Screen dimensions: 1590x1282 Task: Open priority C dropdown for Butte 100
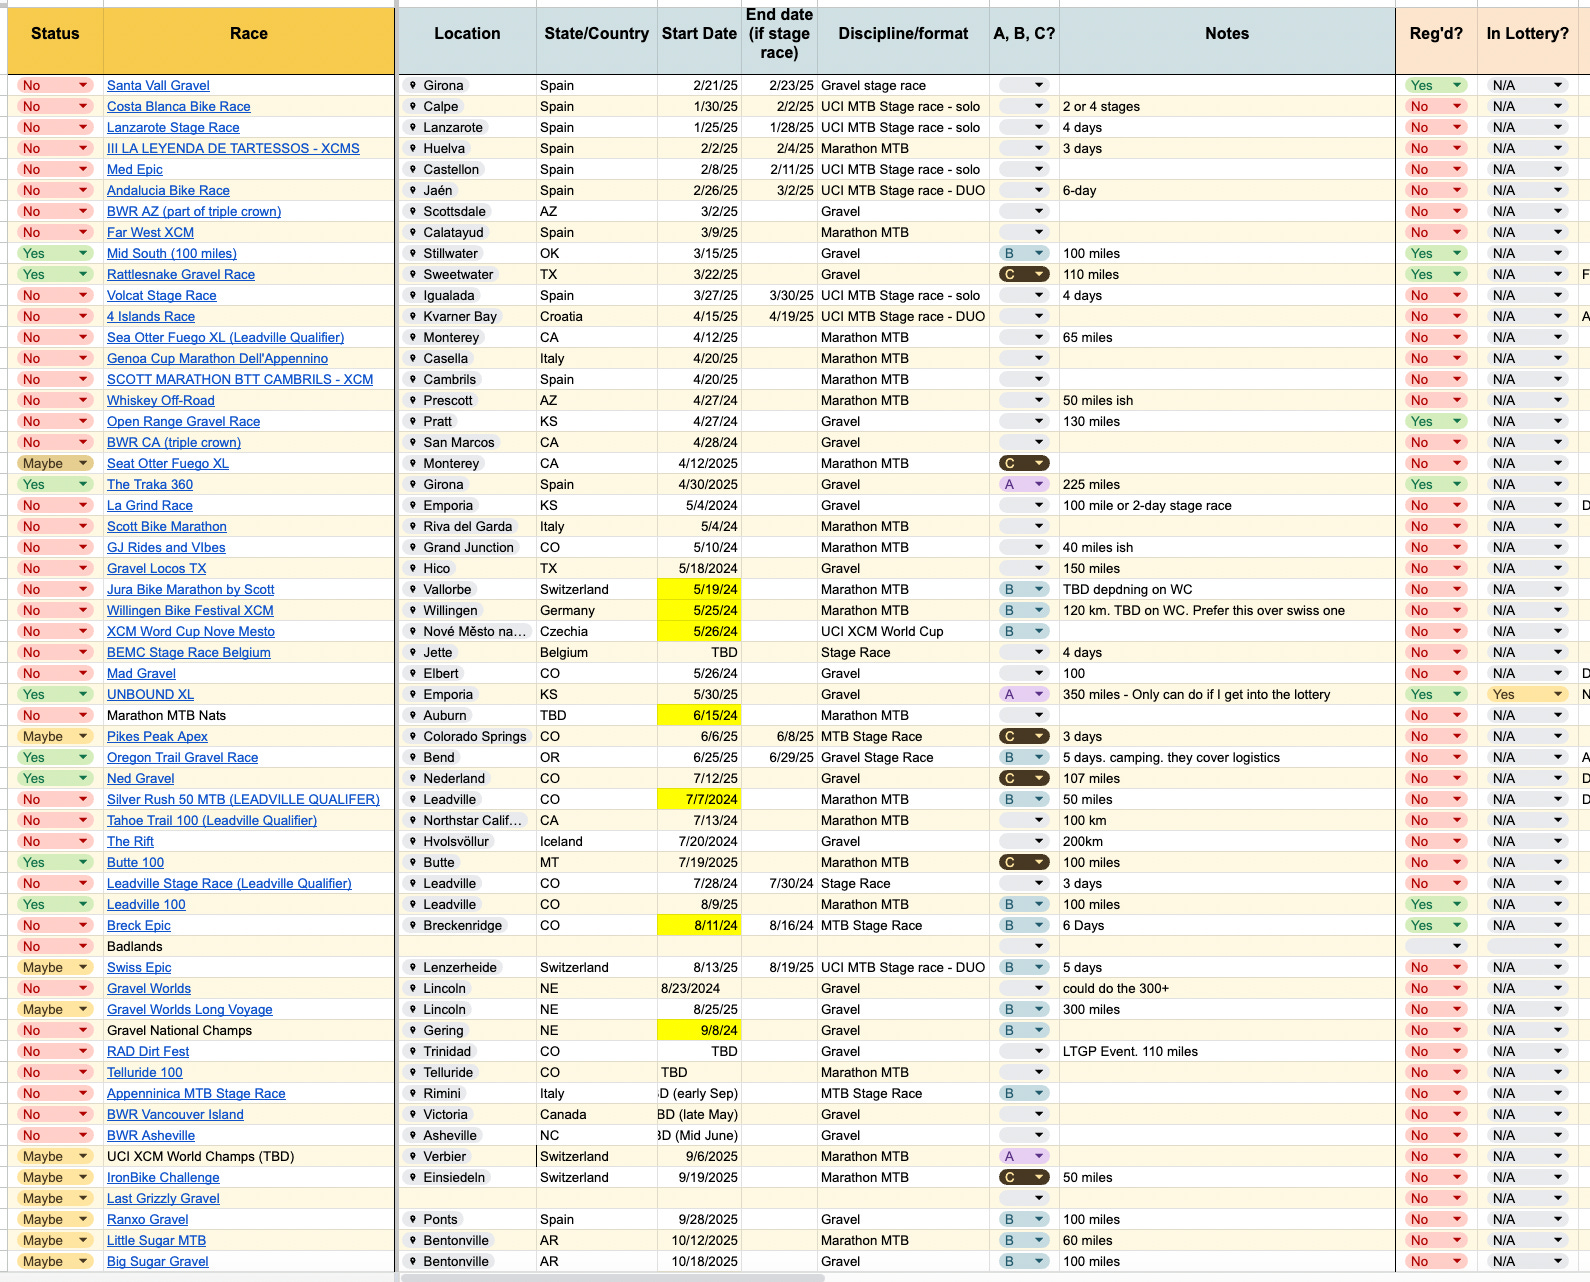[1024, 862]
